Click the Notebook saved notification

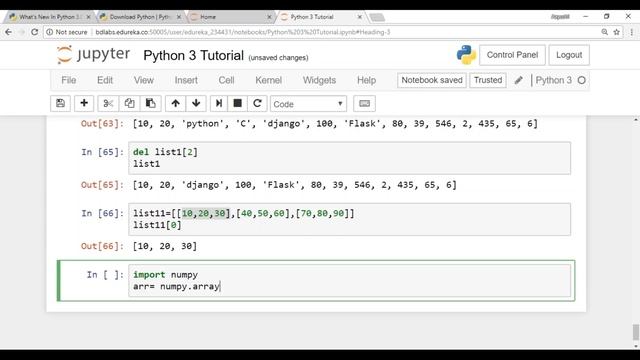point(432,80)
